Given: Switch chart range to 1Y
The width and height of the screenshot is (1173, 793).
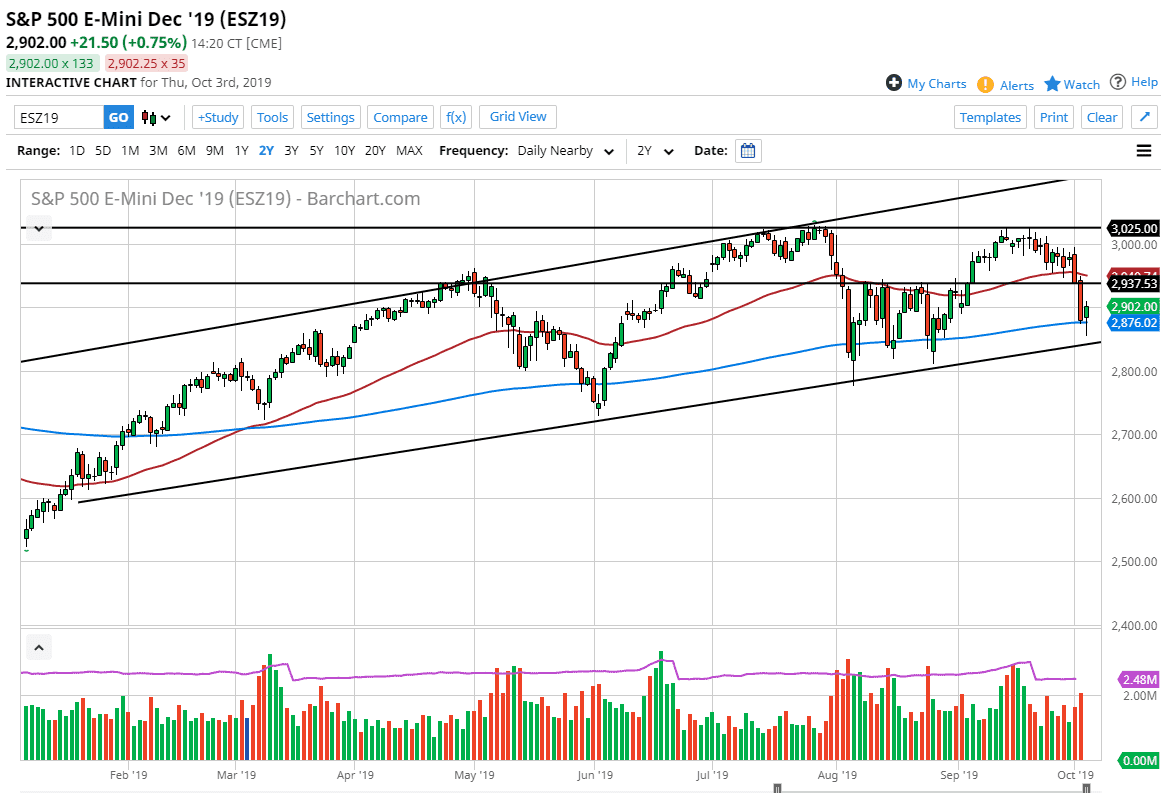Looking at the screenshot, I should coord(241,151).
